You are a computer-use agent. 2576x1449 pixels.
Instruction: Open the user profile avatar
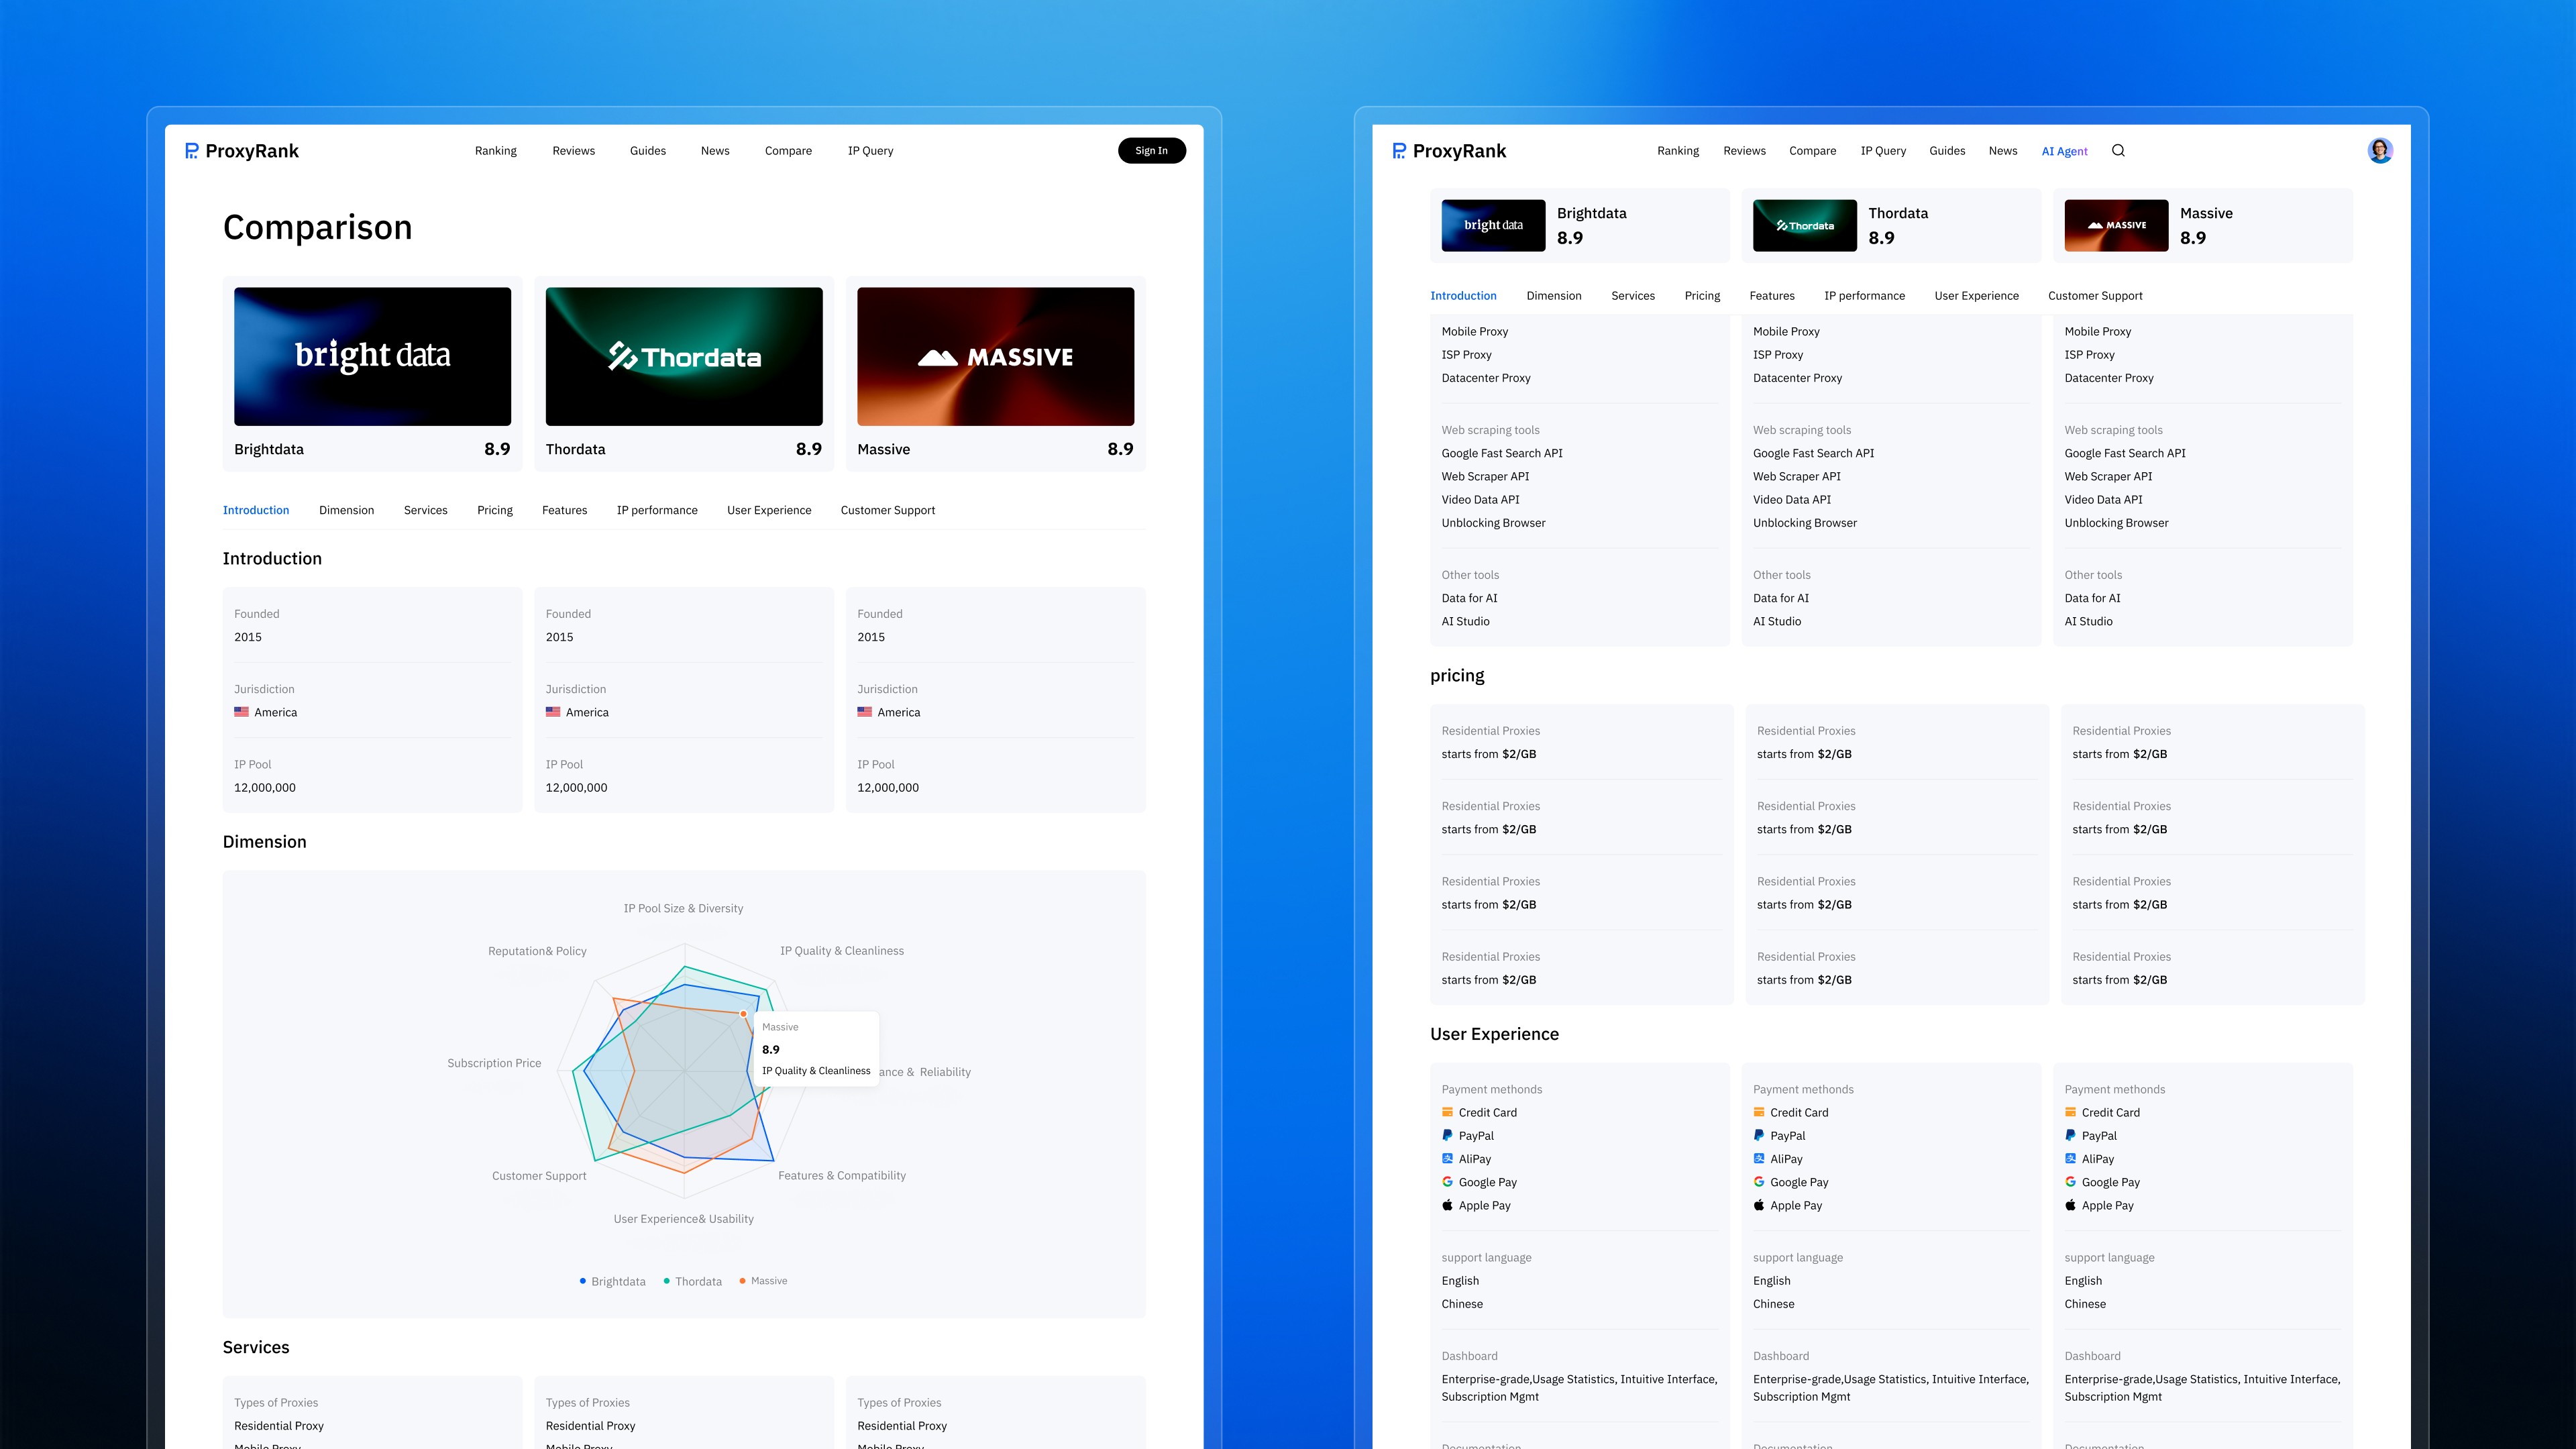pos(2380,151)
